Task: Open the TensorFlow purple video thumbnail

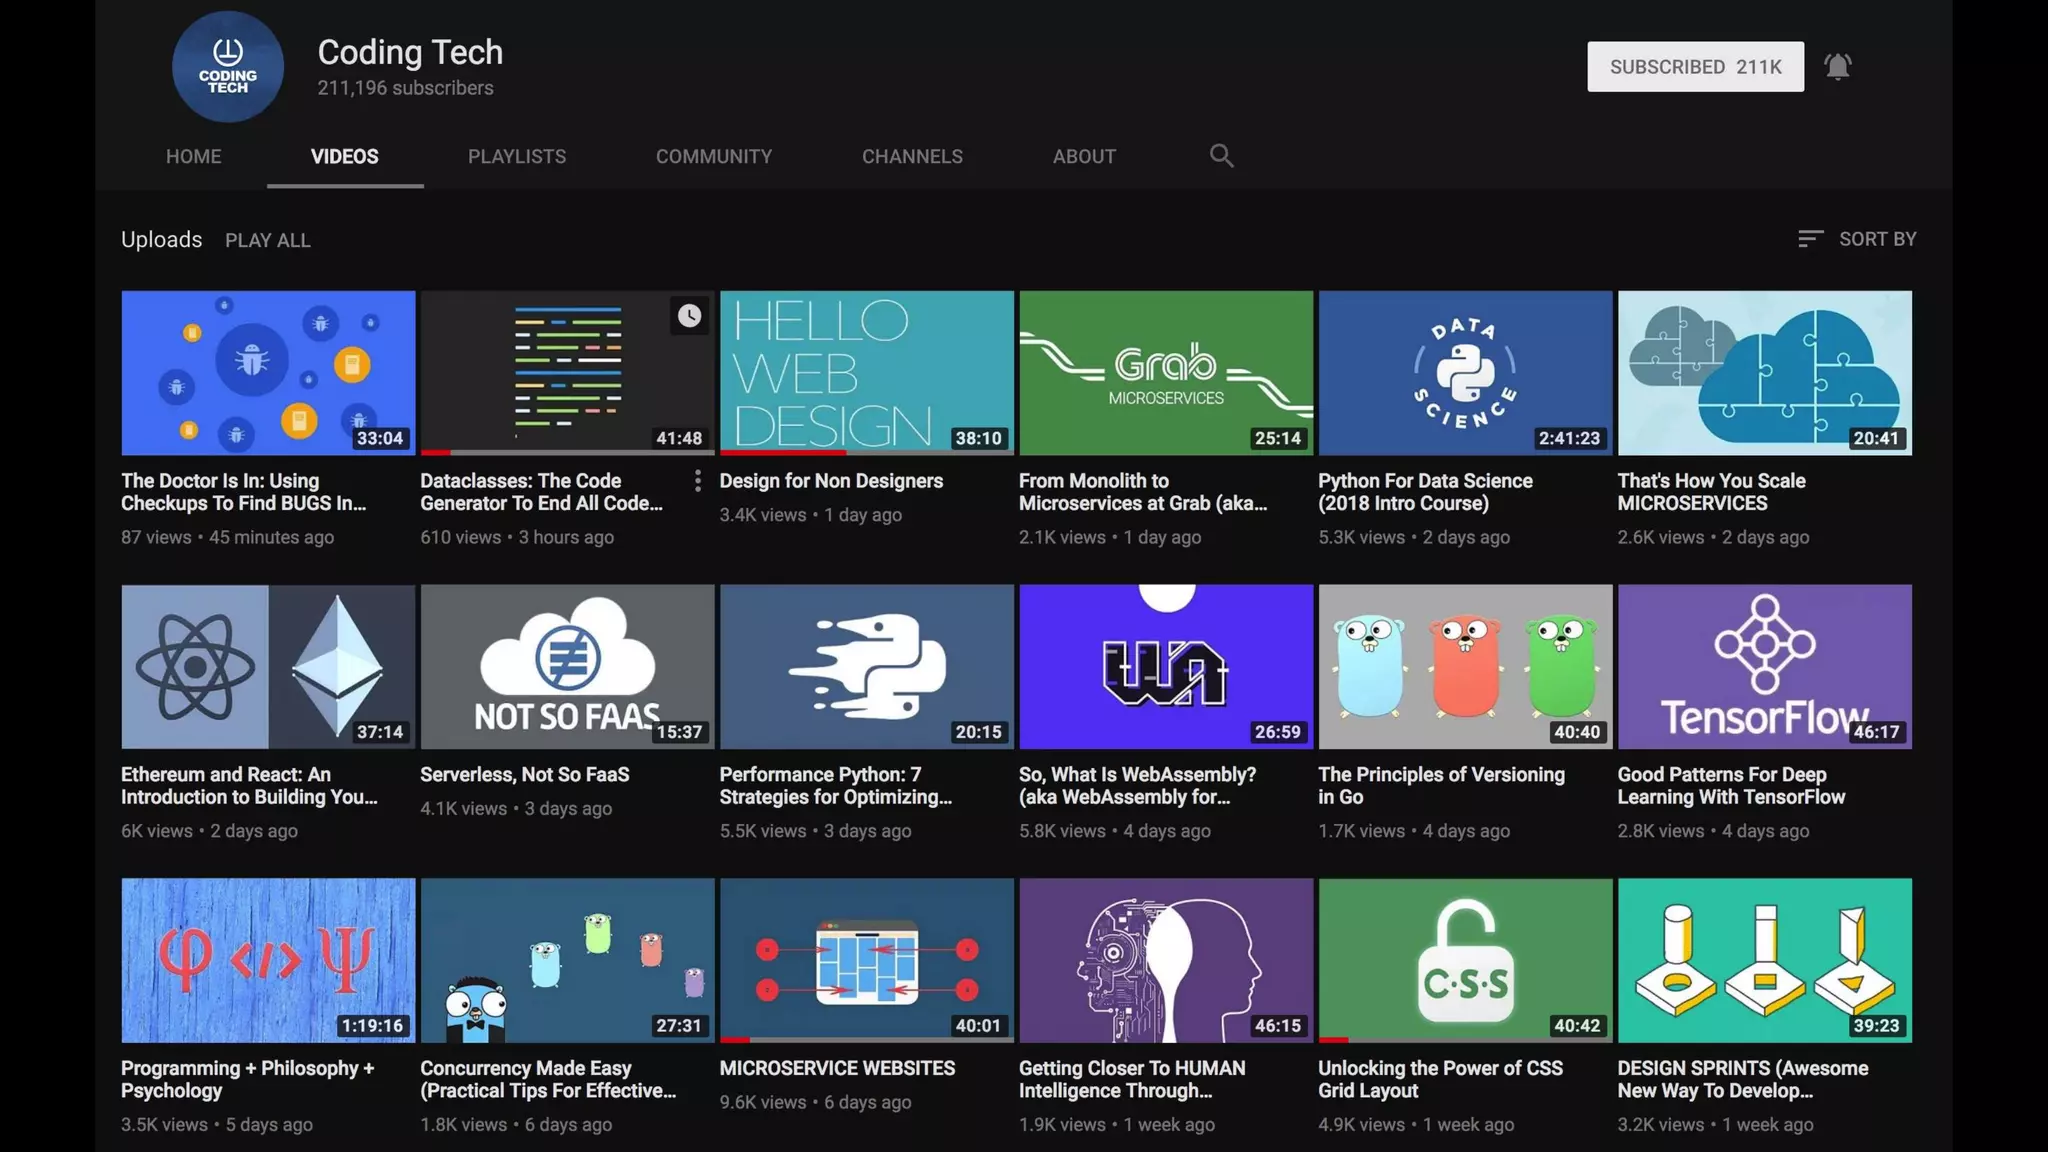Action: 1763,666
